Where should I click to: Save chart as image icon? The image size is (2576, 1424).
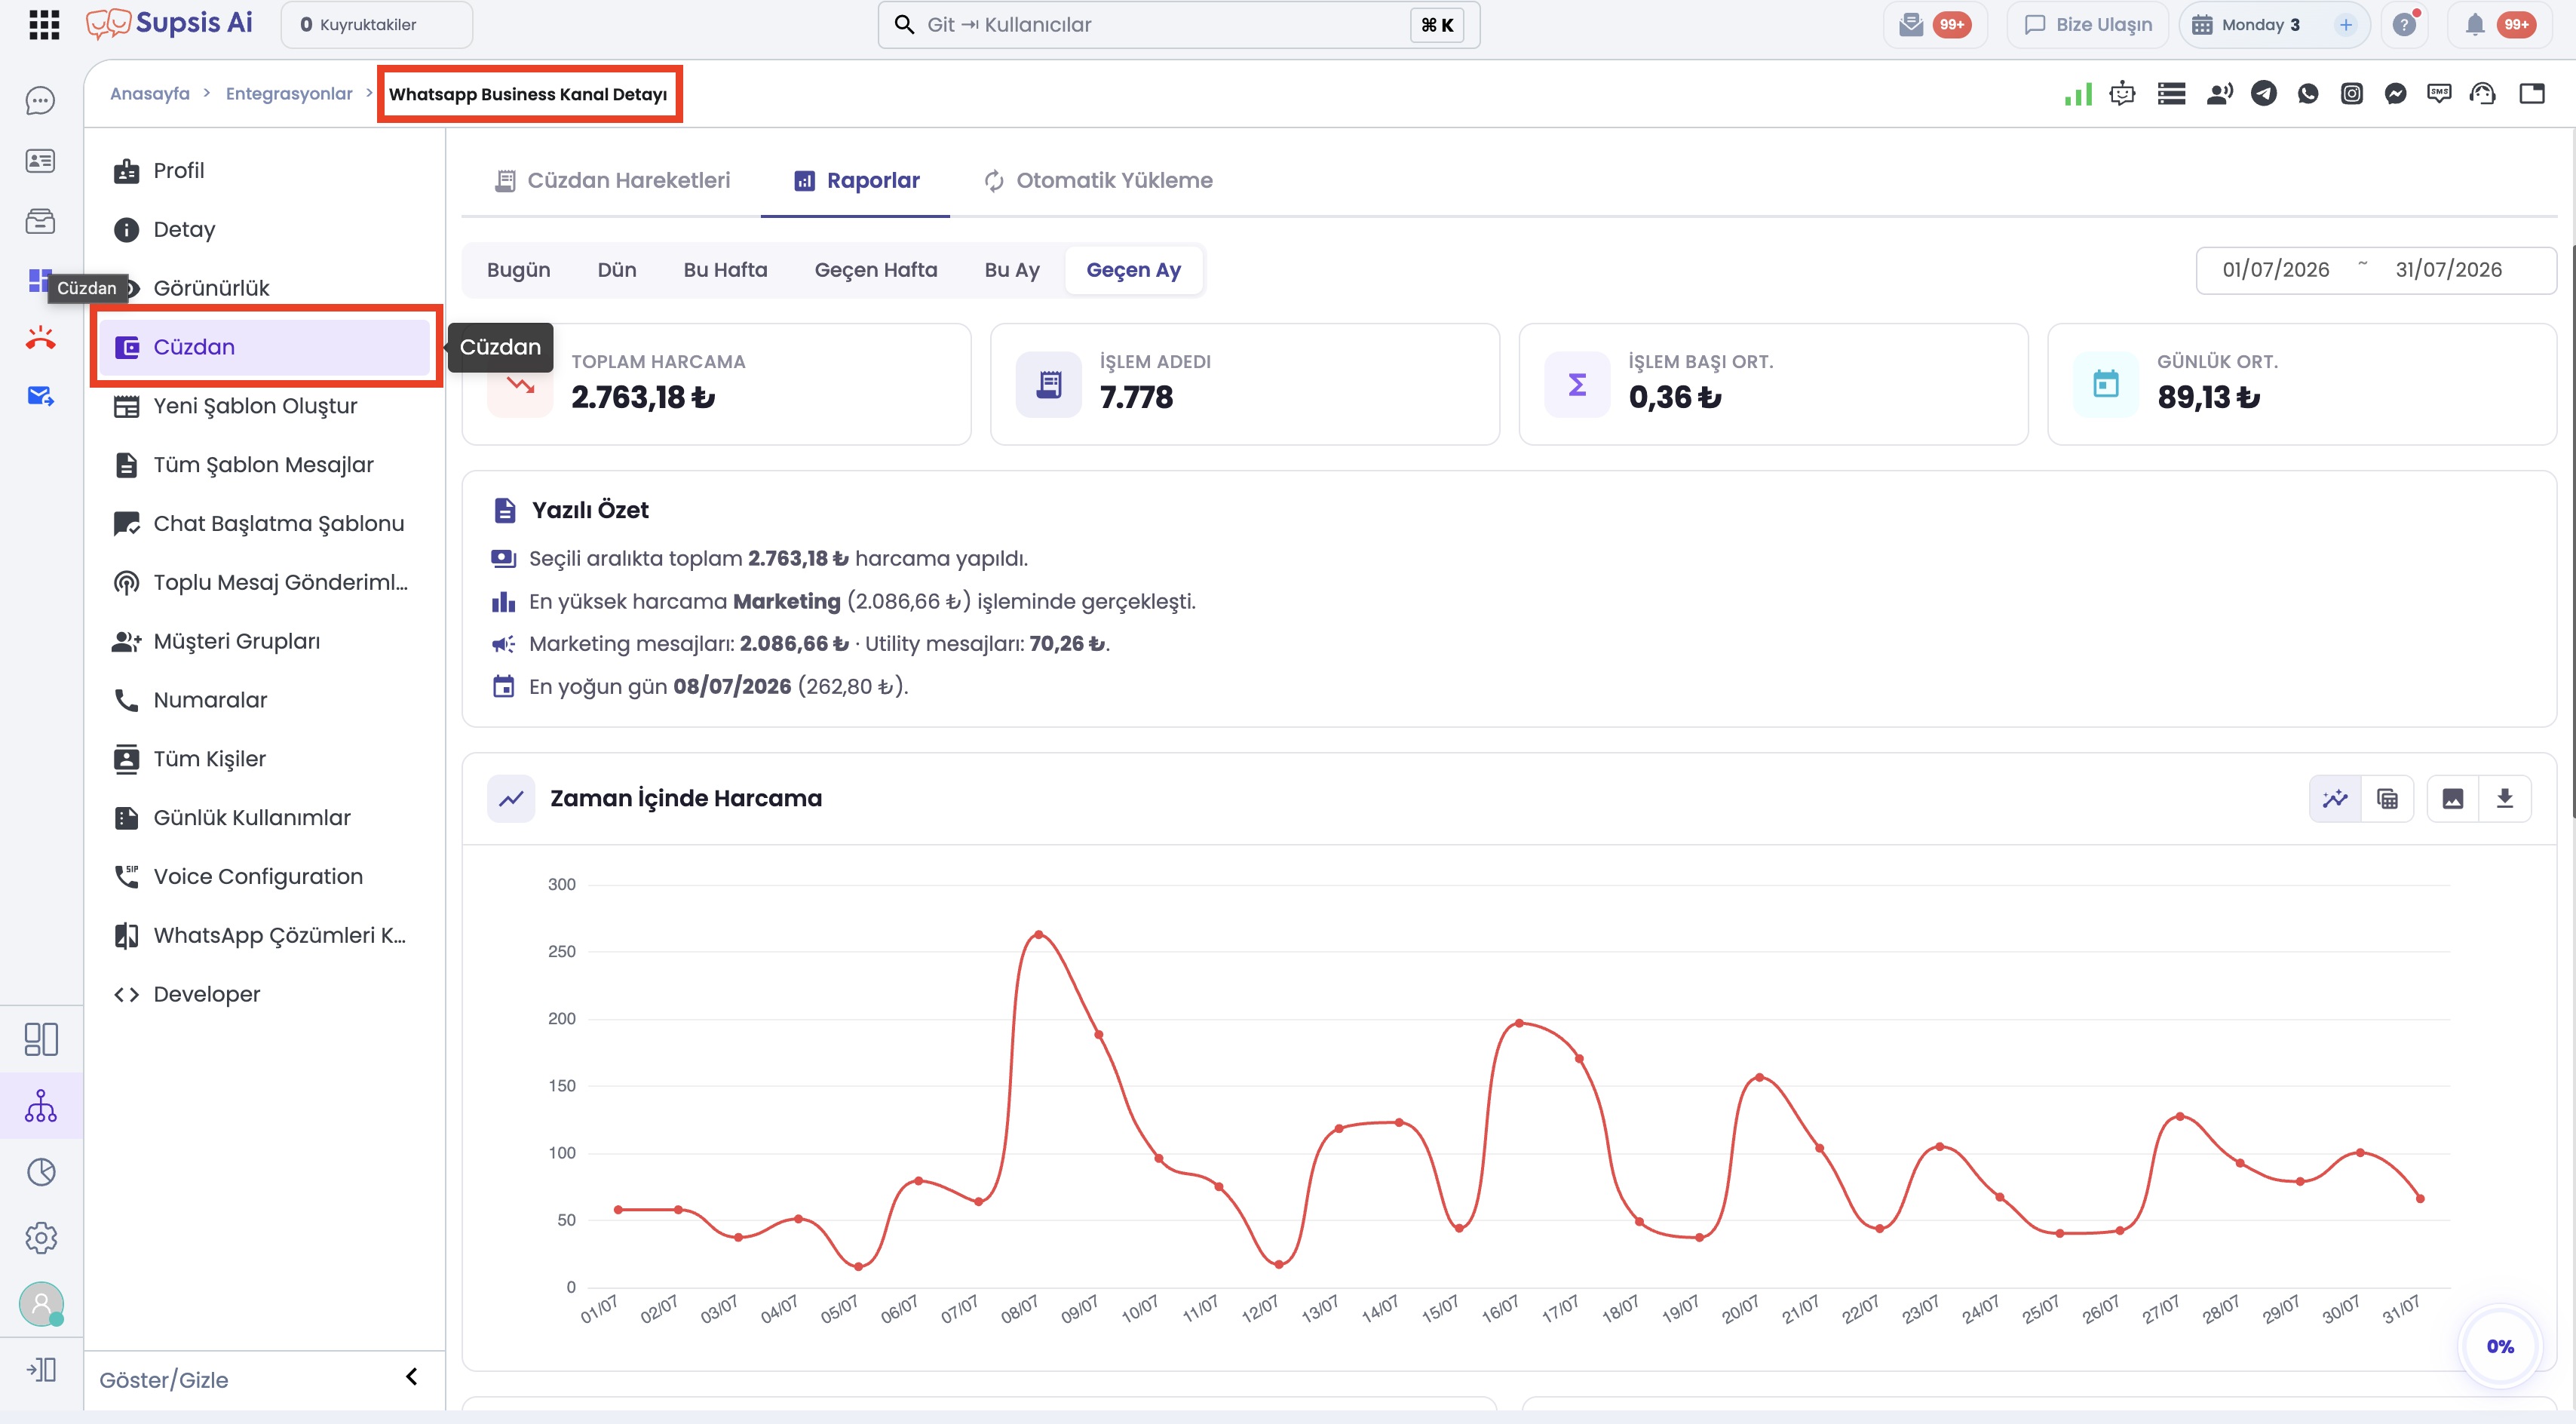point(2453,798)
